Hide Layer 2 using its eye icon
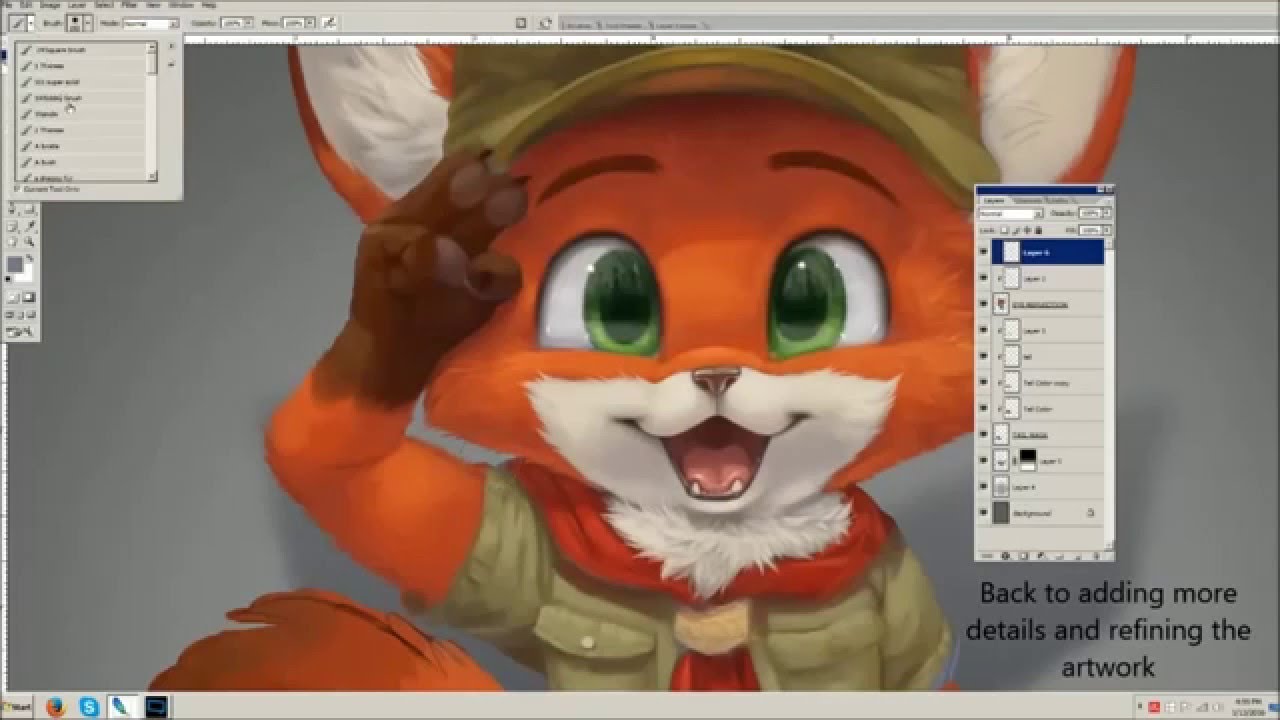1280x720 pixels. [984, 279]
